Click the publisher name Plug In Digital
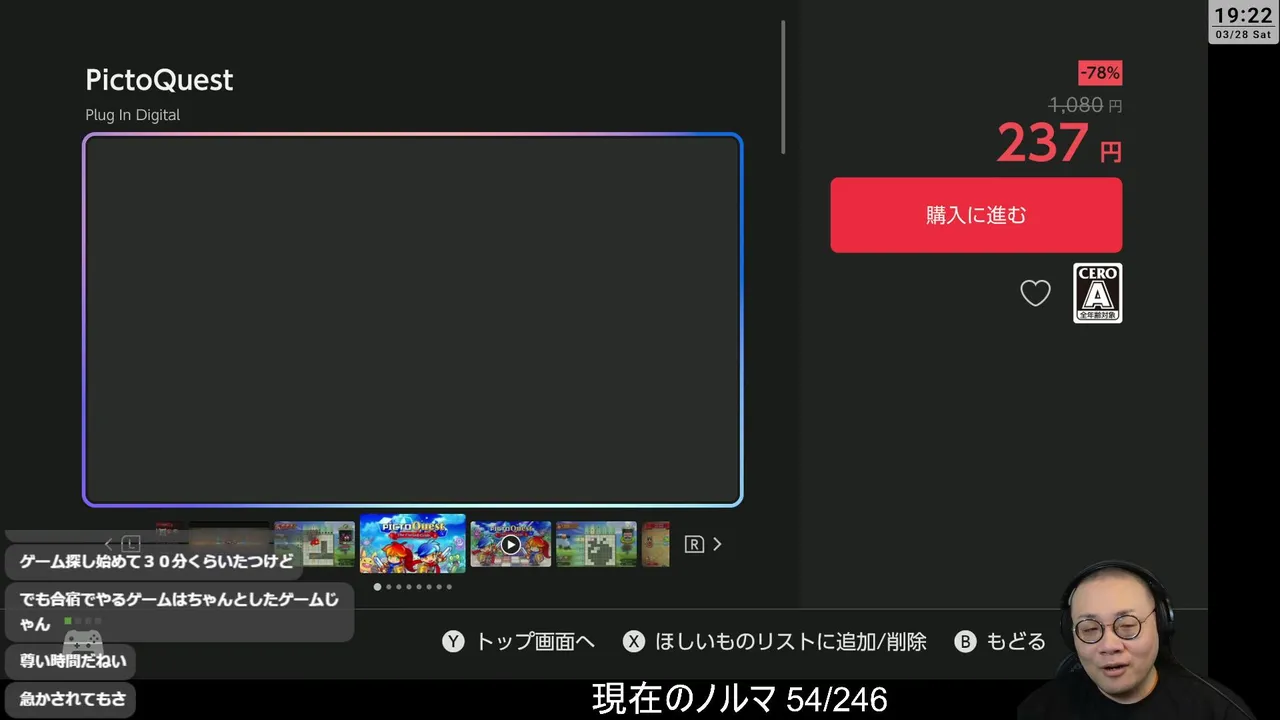Screen dimensions: 1280x720 tap(133, 115)
